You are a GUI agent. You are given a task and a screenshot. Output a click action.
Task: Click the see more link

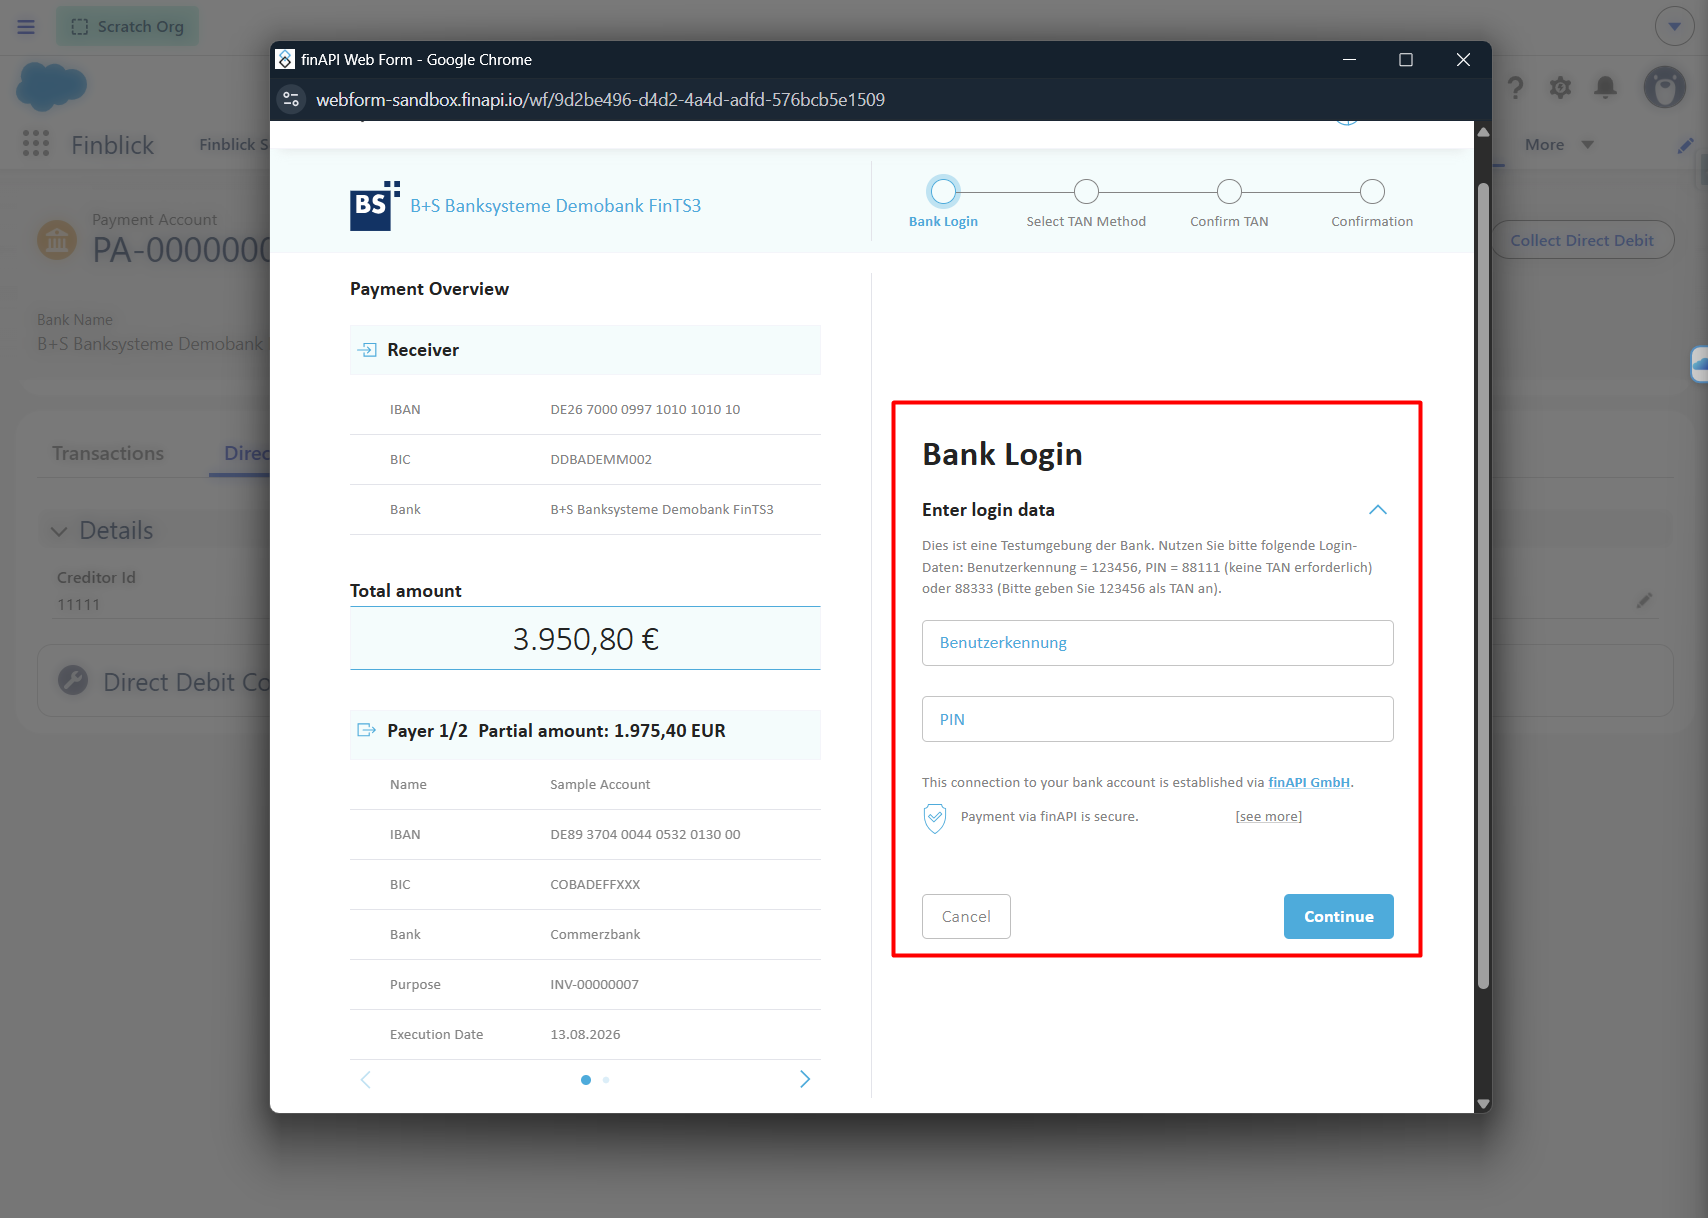point(1268,817)
